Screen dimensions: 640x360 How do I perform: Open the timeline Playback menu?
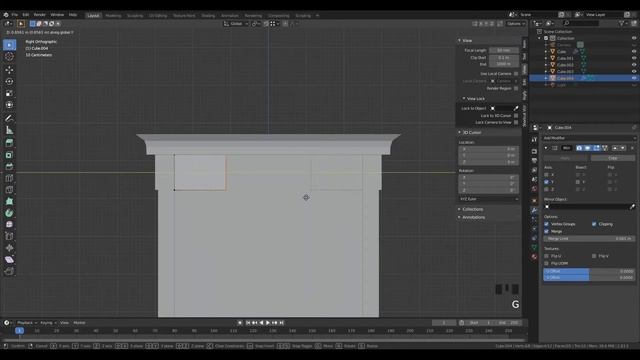point(27,323)
